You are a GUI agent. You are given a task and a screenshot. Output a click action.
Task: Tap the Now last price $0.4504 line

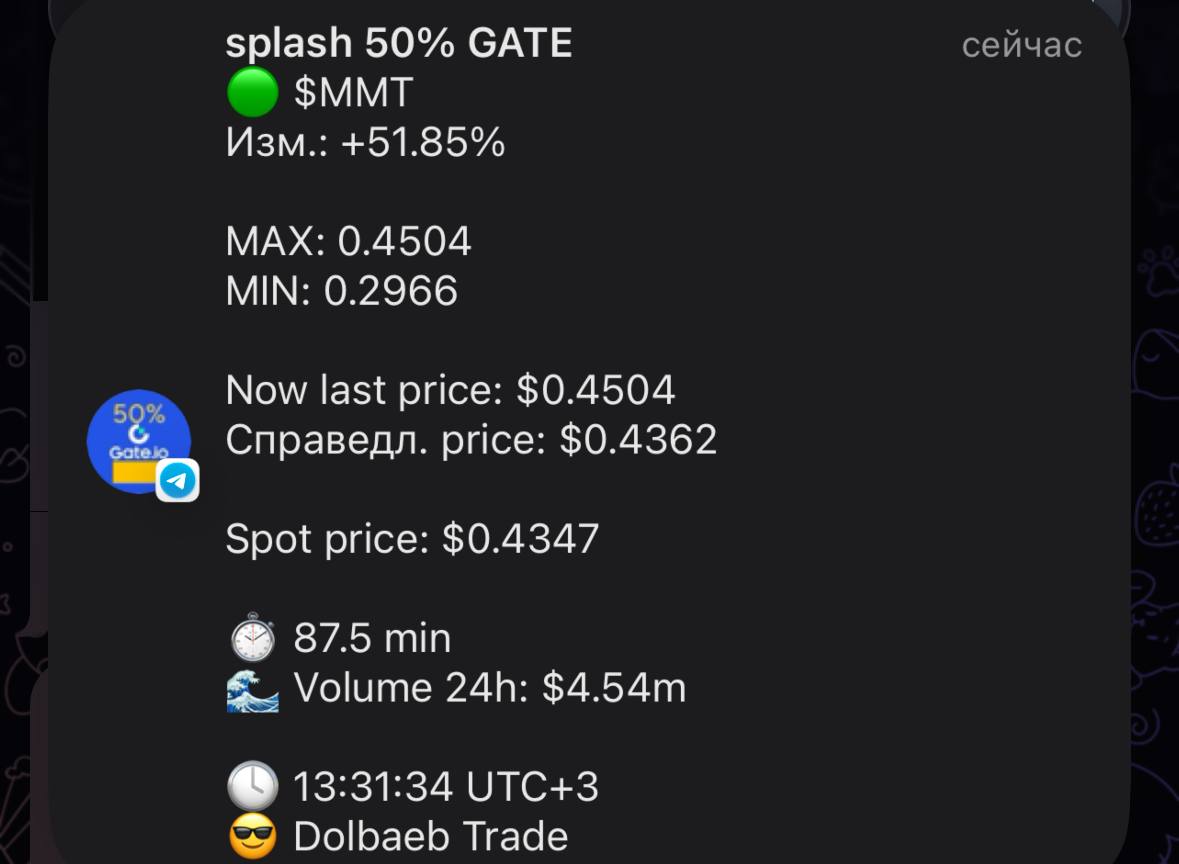point(450,390)
